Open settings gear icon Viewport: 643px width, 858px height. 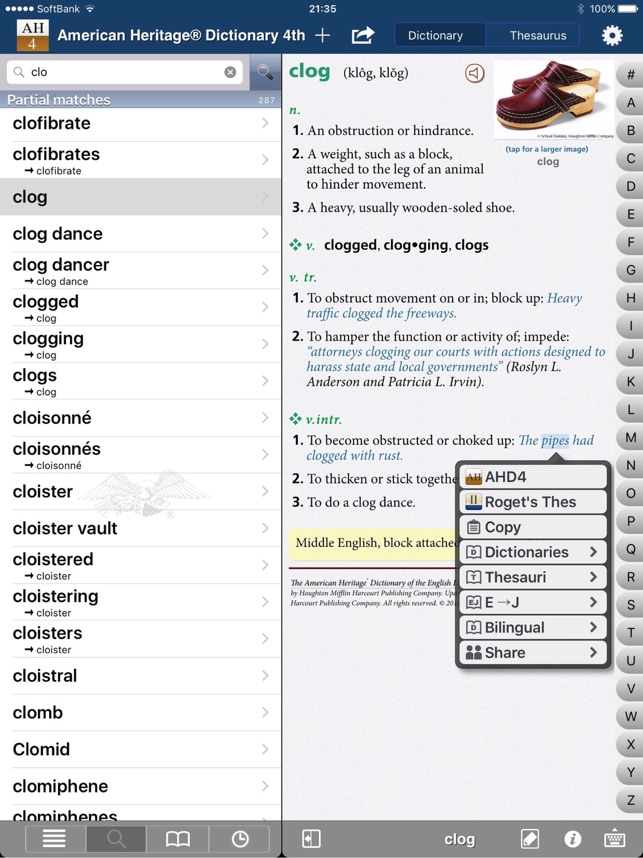pos(612,36)
